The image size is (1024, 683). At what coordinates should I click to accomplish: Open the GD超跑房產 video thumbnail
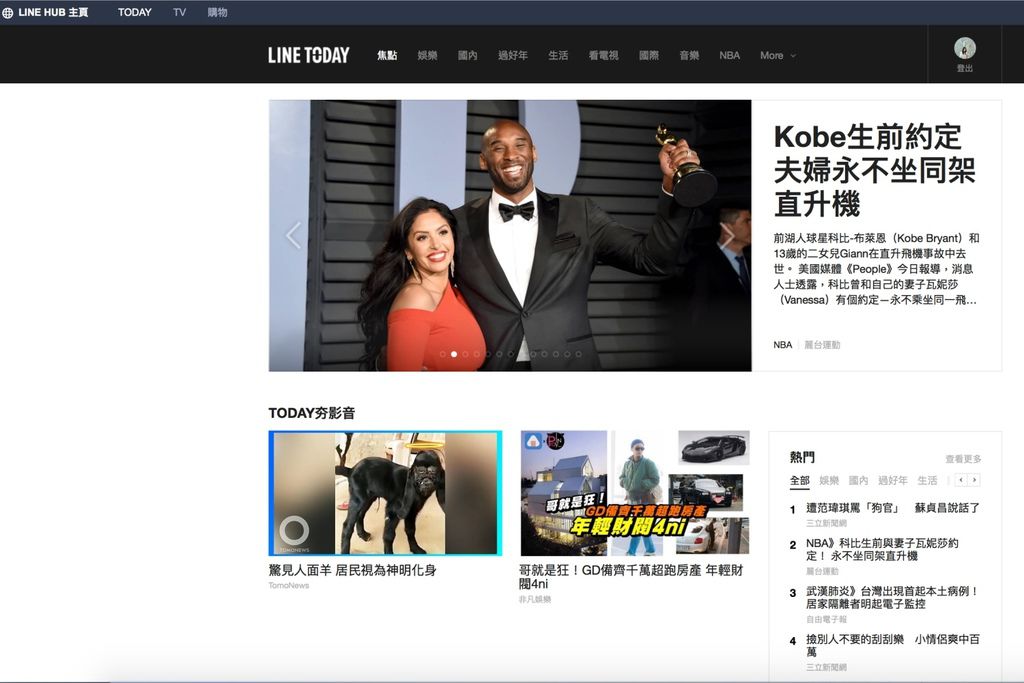pyautogui.click(x=635, y=493)
